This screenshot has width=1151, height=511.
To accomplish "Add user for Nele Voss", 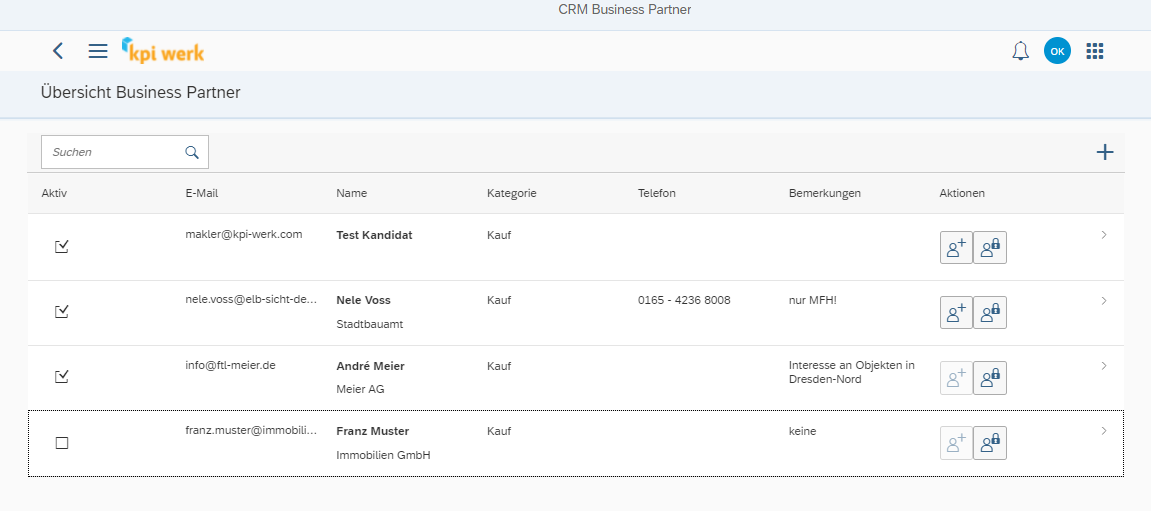I will (x=956, y=313).
